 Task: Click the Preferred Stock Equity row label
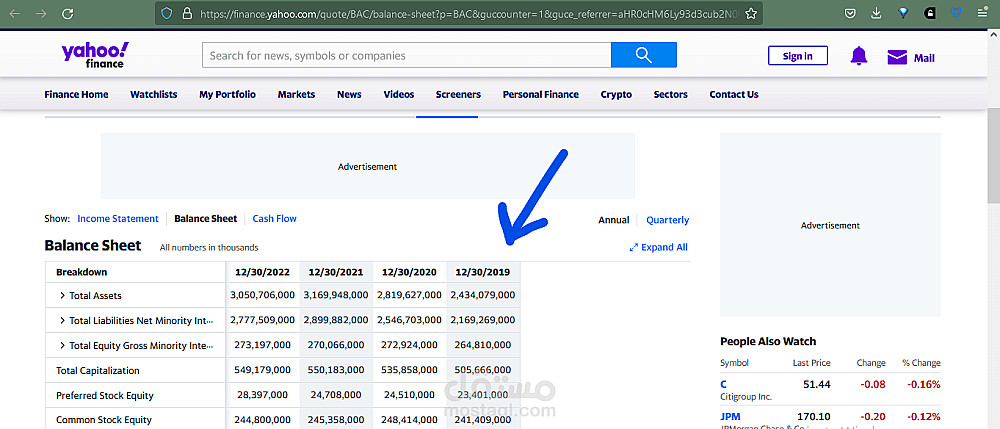click(105, 395)
